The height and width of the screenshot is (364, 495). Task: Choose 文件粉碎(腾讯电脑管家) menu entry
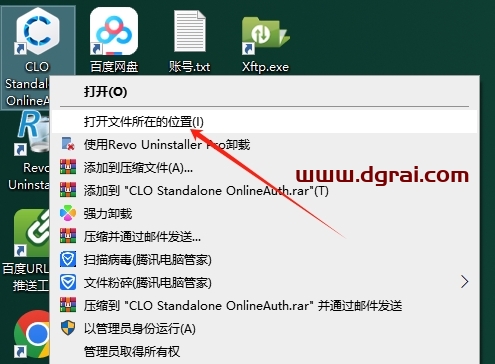[265, 283]
